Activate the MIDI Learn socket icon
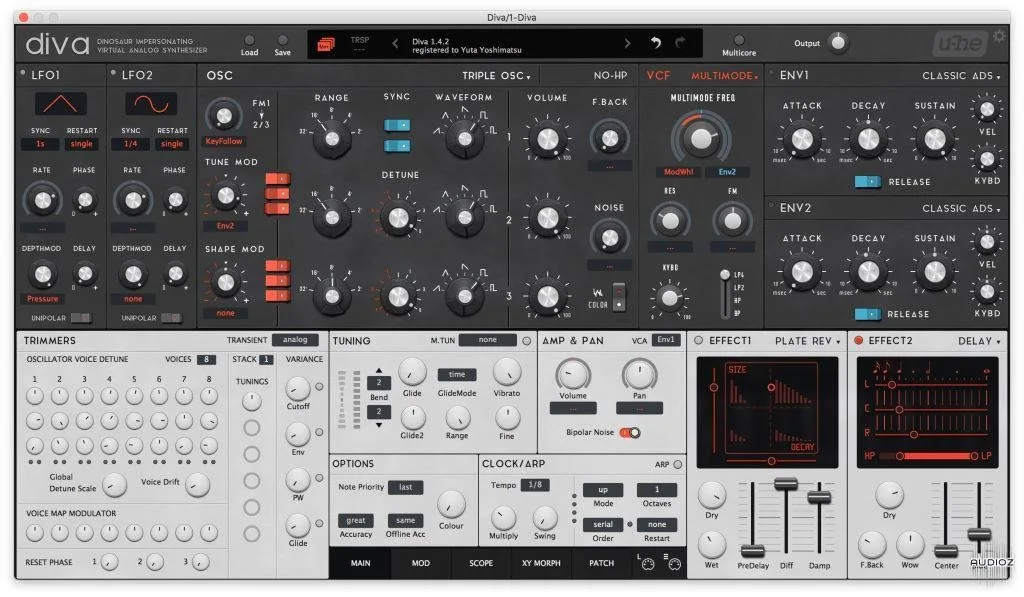The image size is (1024, 597). pyautogui.click(x=647, y=564)
